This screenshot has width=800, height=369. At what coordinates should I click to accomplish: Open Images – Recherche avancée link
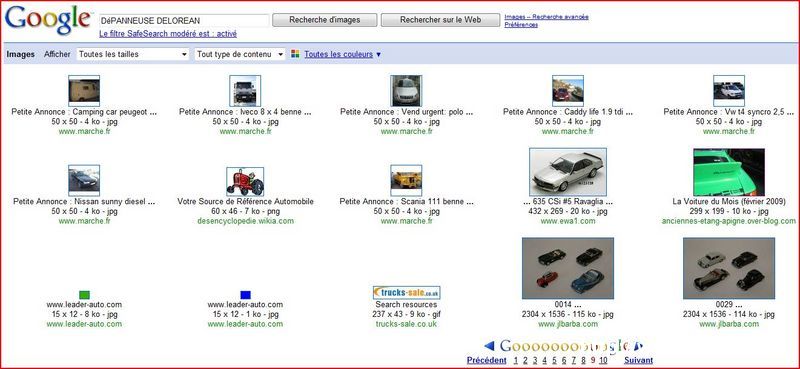(x=546, y=17)
